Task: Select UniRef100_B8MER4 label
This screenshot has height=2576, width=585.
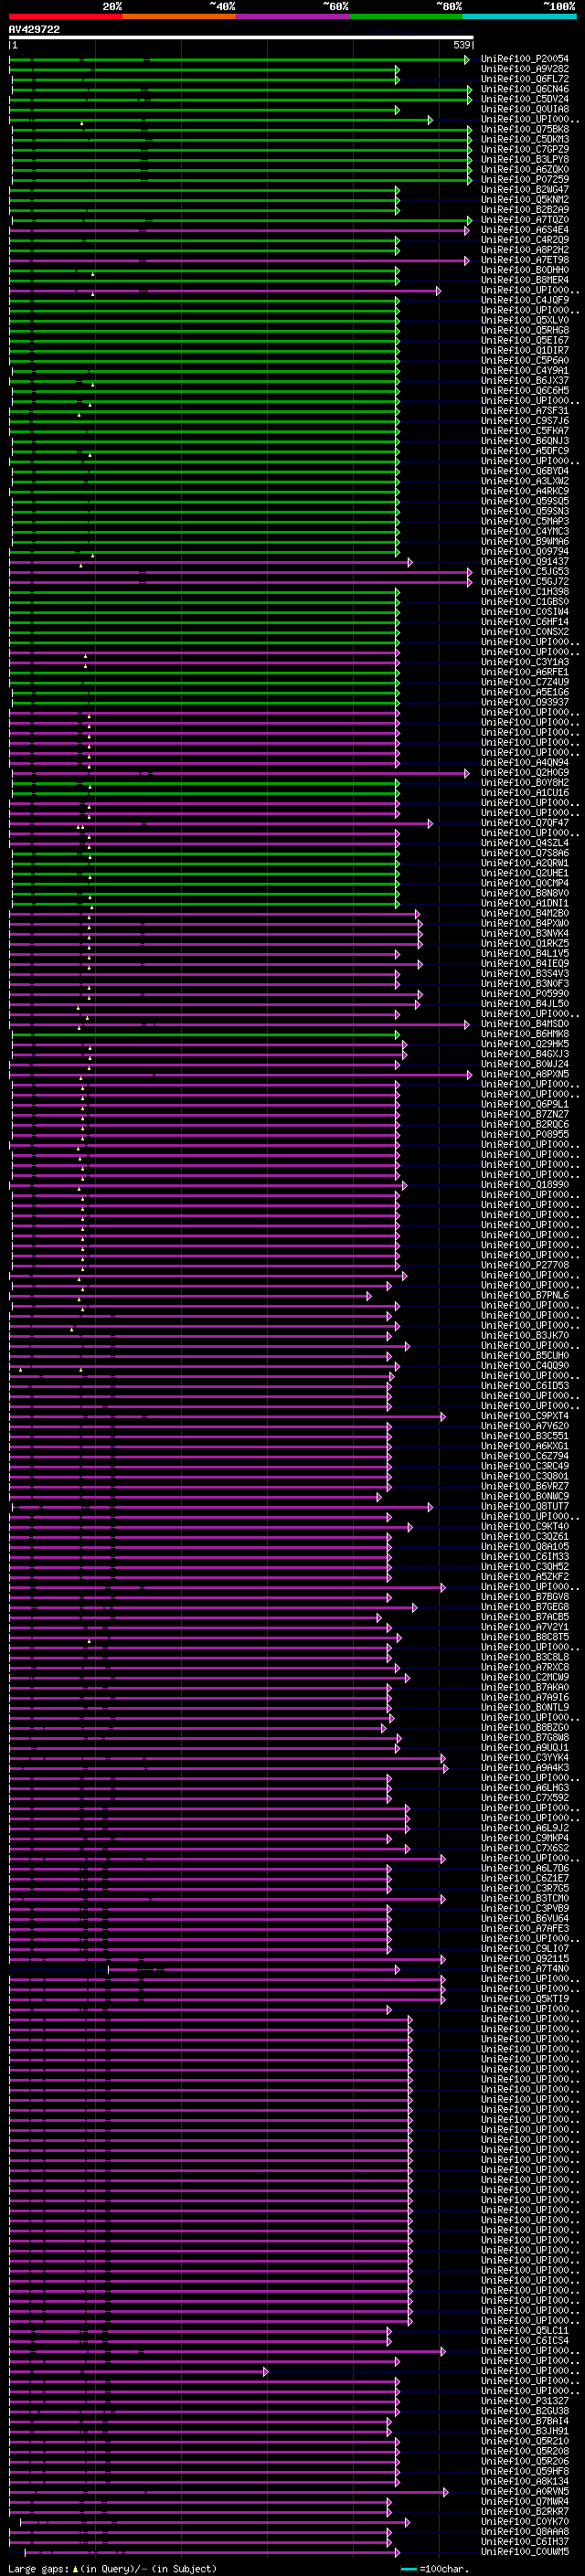Action: click(525, 280)
